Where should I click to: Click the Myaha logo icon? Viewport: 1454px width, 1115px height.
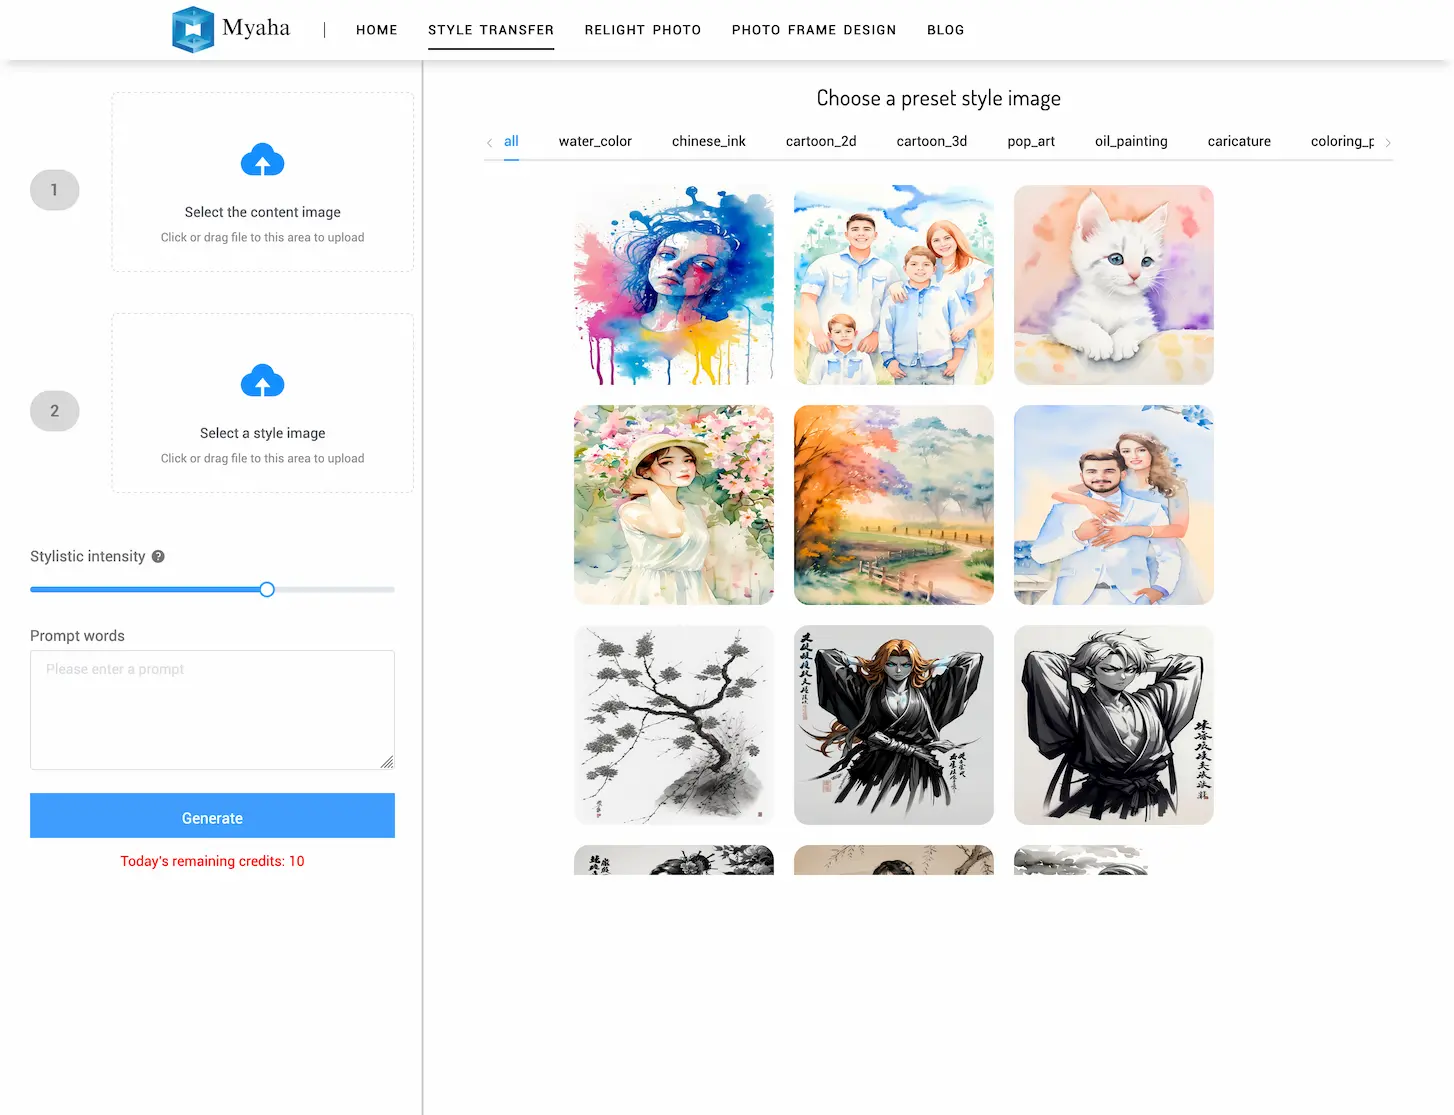pyautogui.click(x=194, y=29)
